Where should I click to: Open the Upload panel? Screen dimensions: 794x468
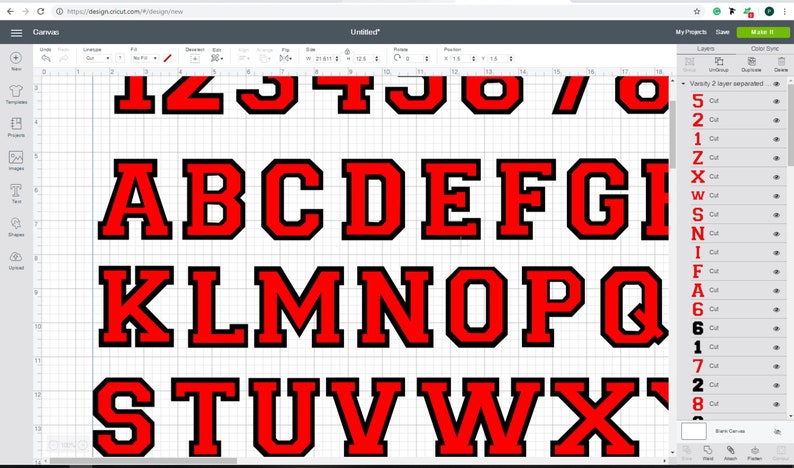16,260
